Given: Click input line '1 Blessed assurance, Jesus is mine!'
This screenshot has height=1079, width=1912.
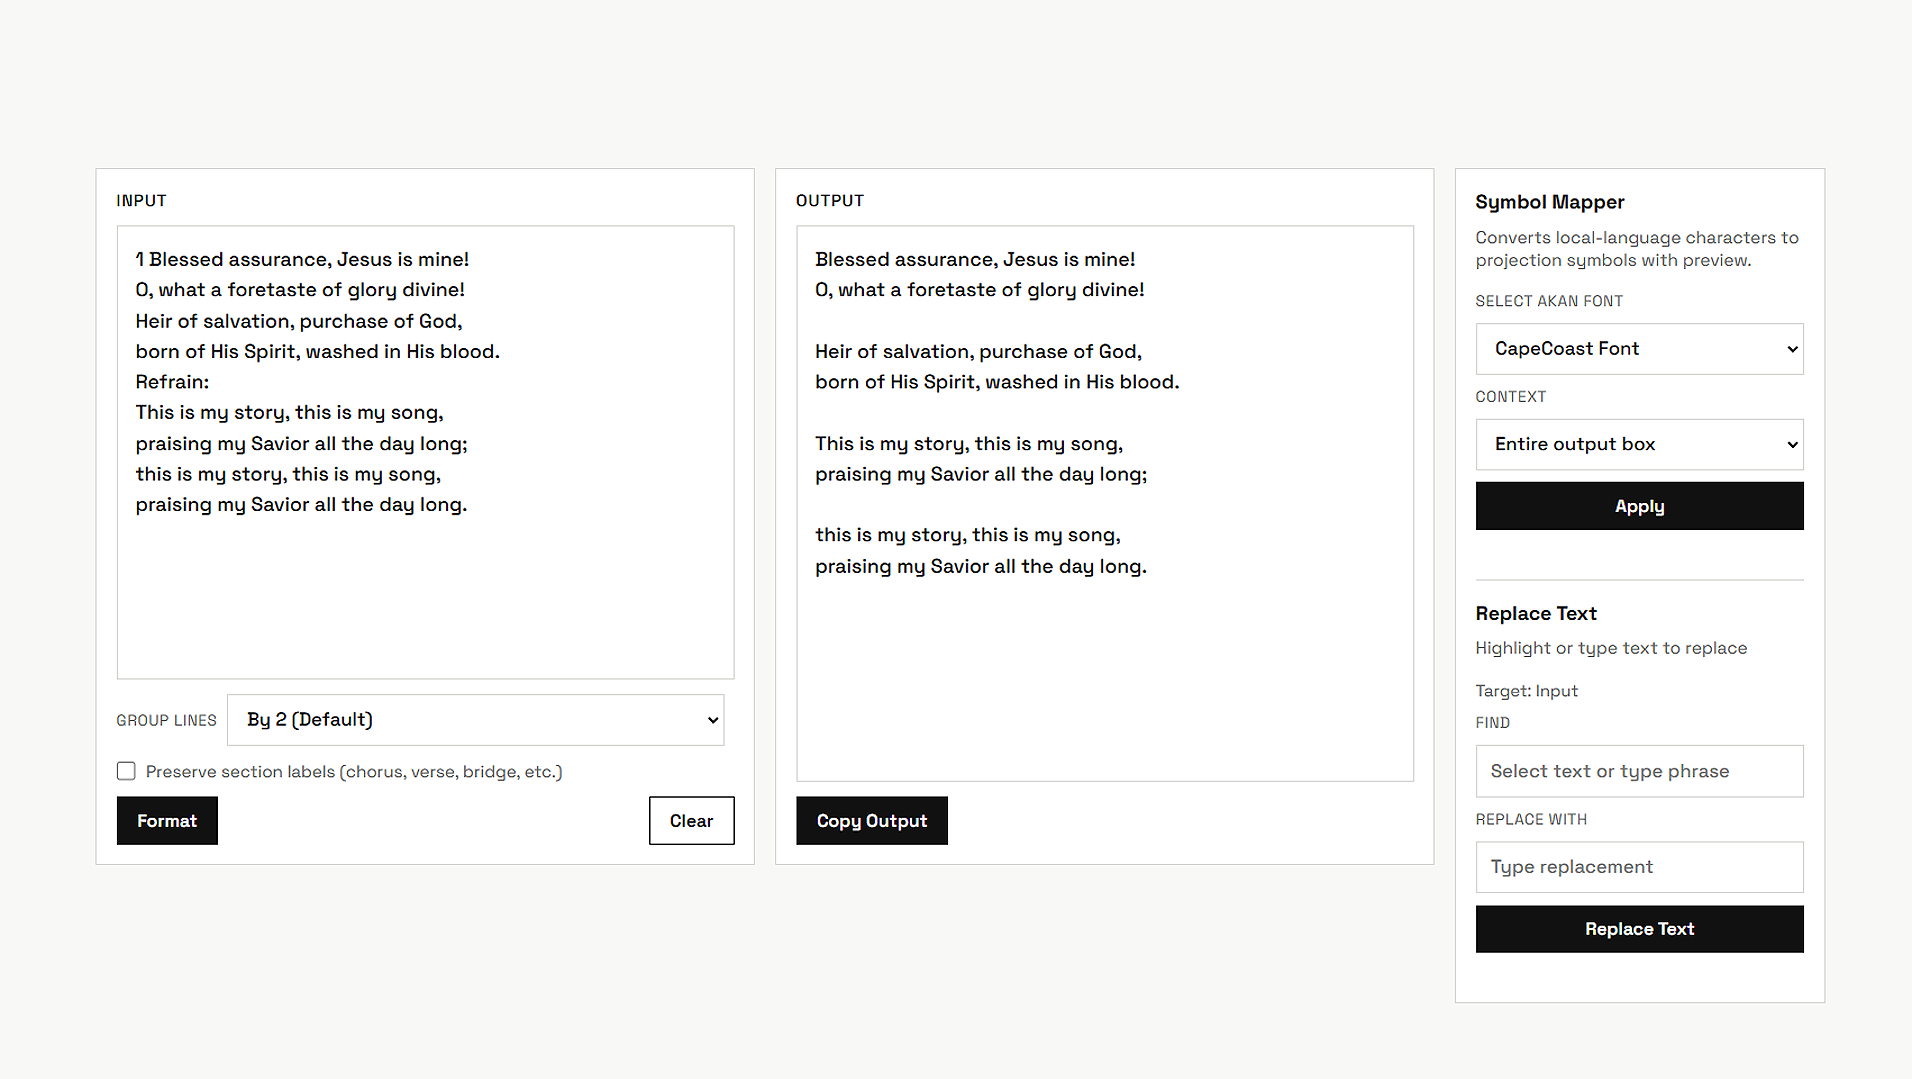Looking at the screenshot, I should (302, 259).
